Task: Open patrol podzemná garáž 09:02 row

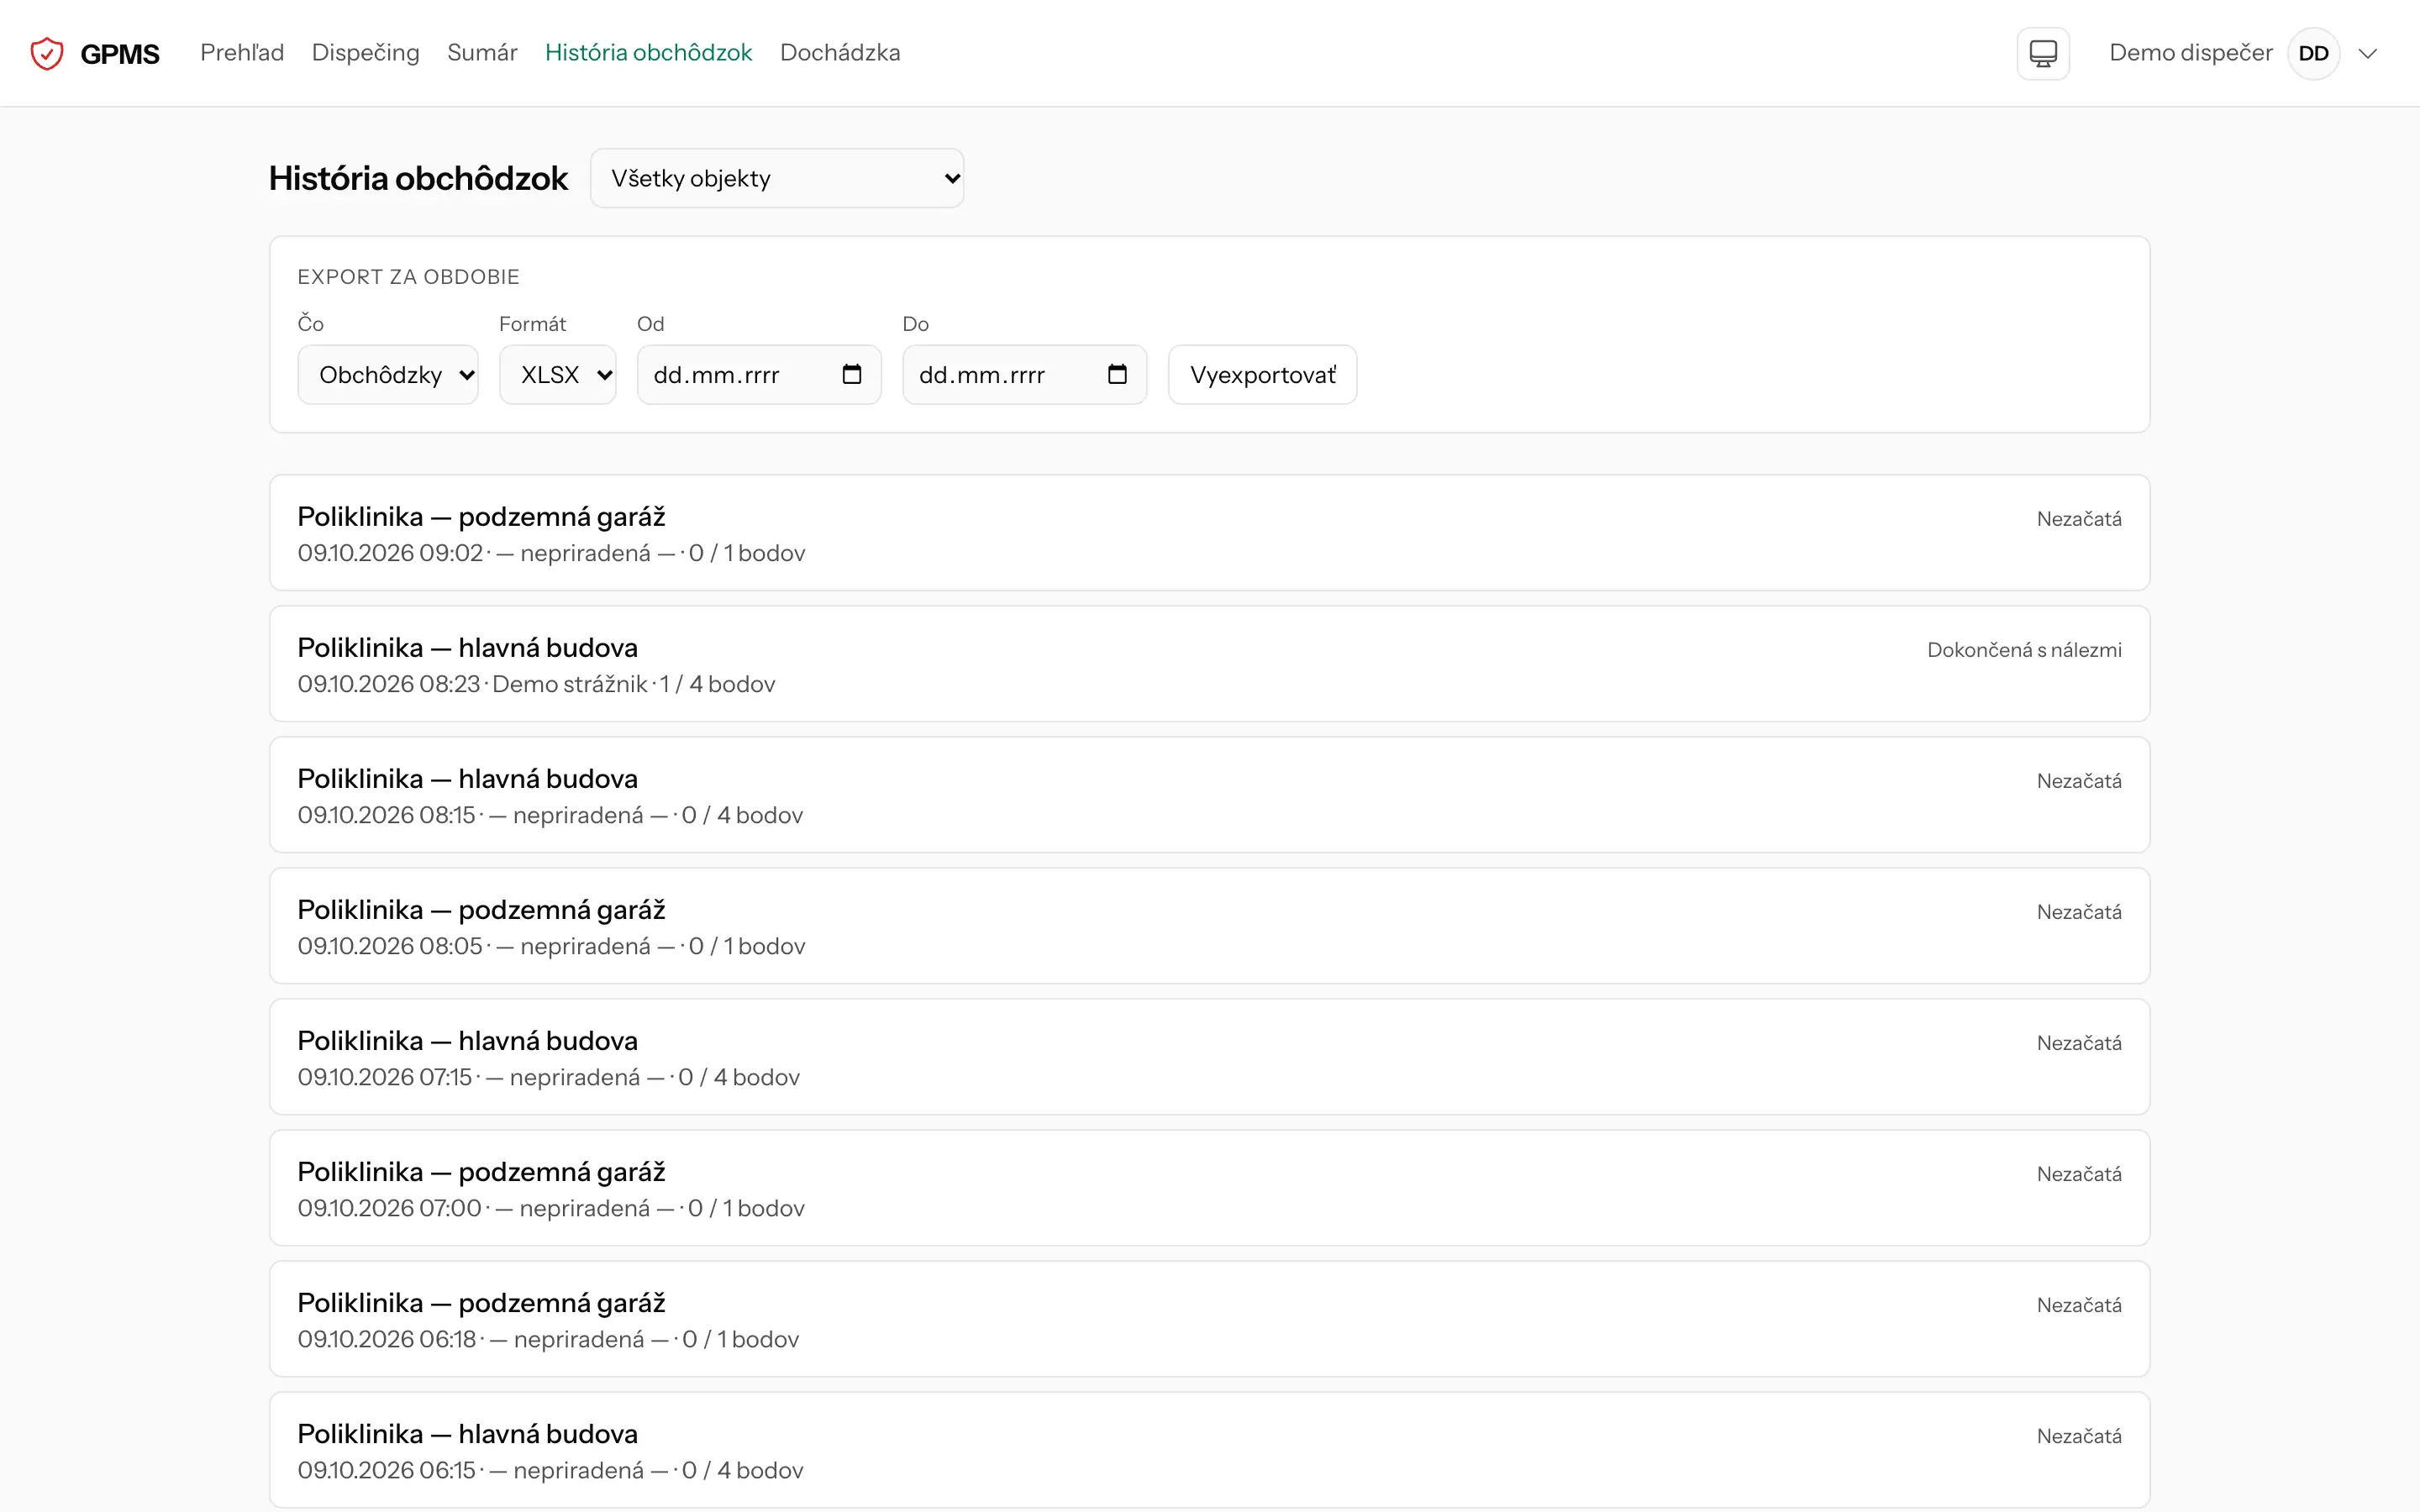Action: pyautogui.click(x=1209, y=533)
